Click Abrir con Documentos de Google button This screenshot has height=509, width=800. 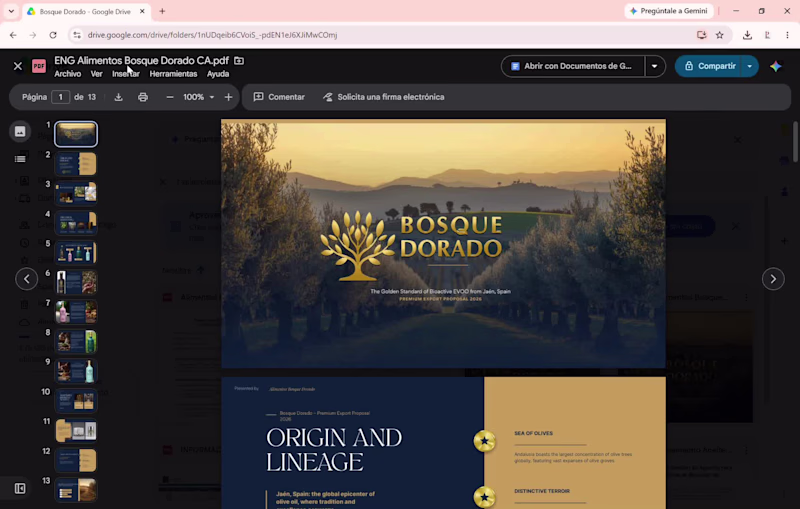573,66
